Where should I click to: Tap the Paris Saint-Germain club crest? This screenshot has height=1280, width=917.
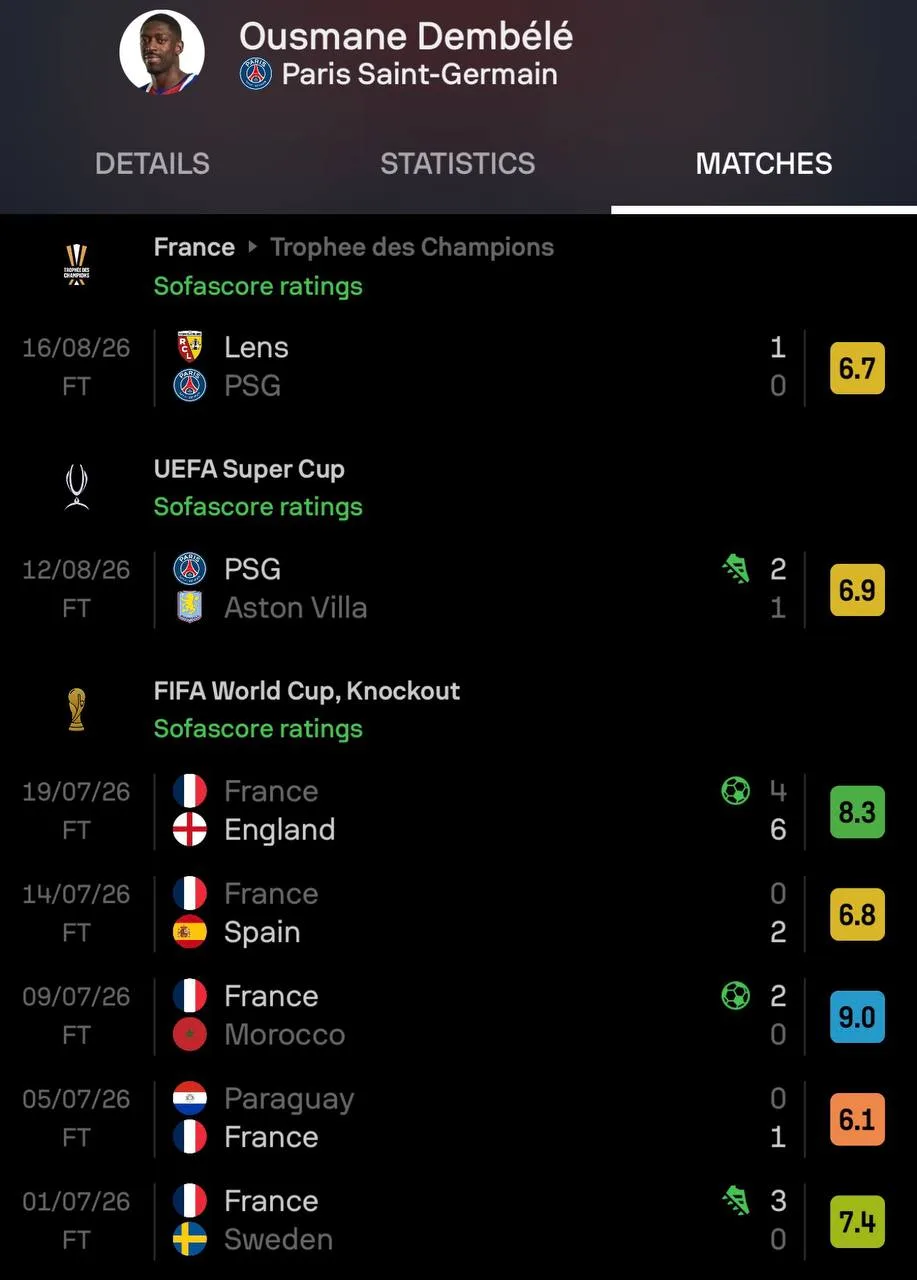point(256,74)
